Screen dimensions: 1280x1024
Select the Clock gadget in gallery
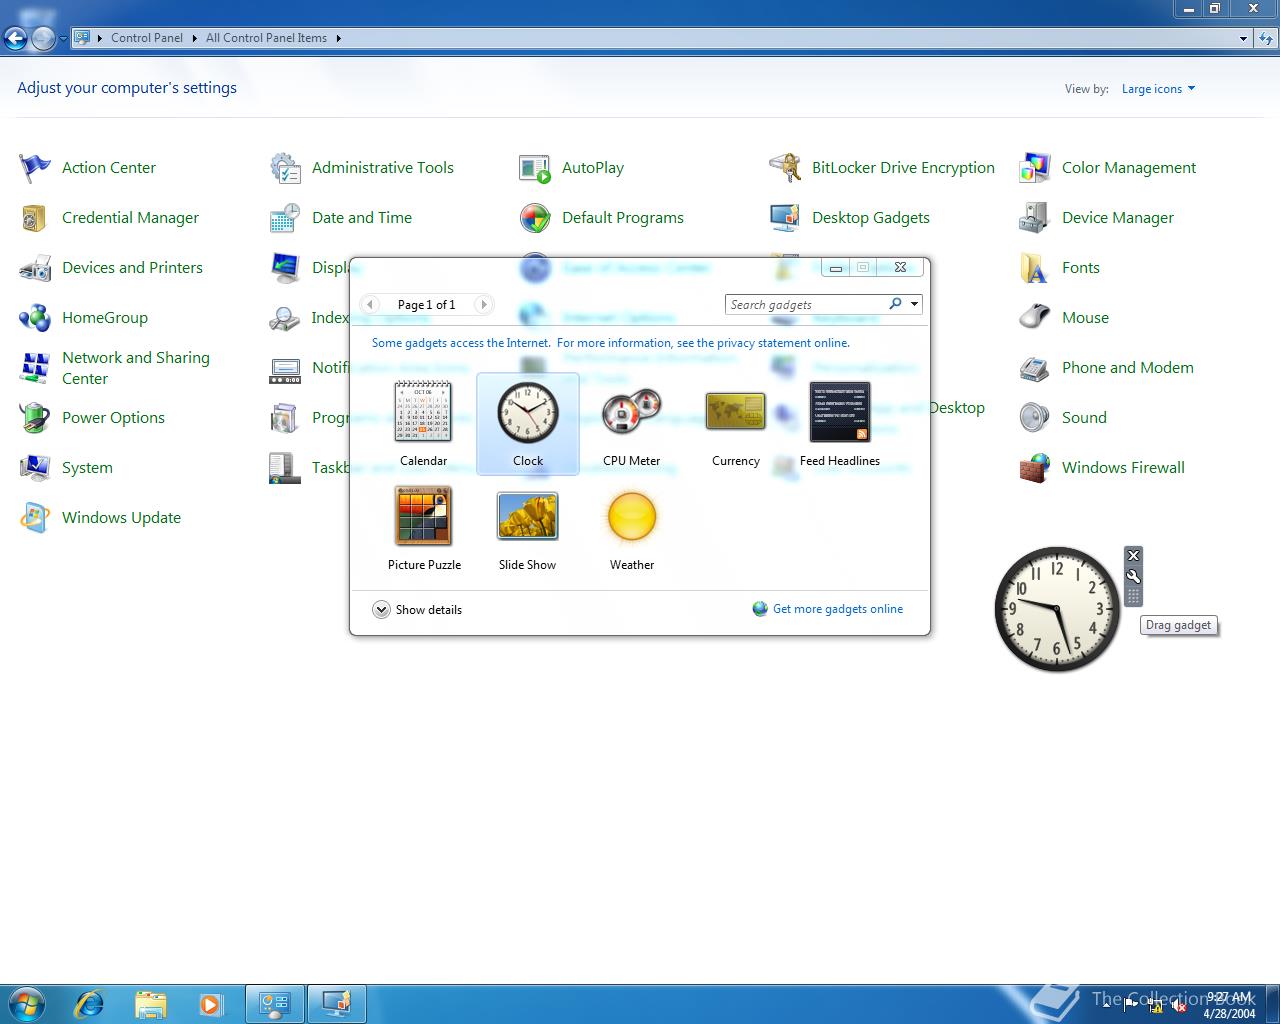point(528,424)
